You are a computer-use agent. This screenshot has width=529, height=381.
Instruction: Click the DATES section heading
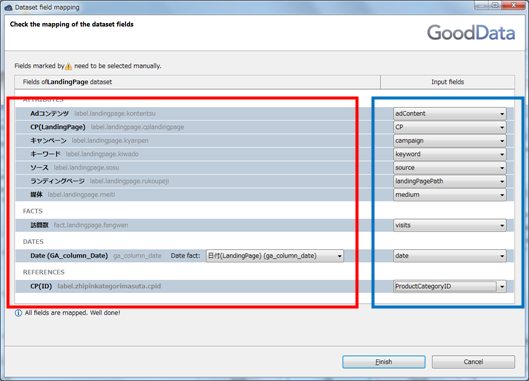(33, 242)
